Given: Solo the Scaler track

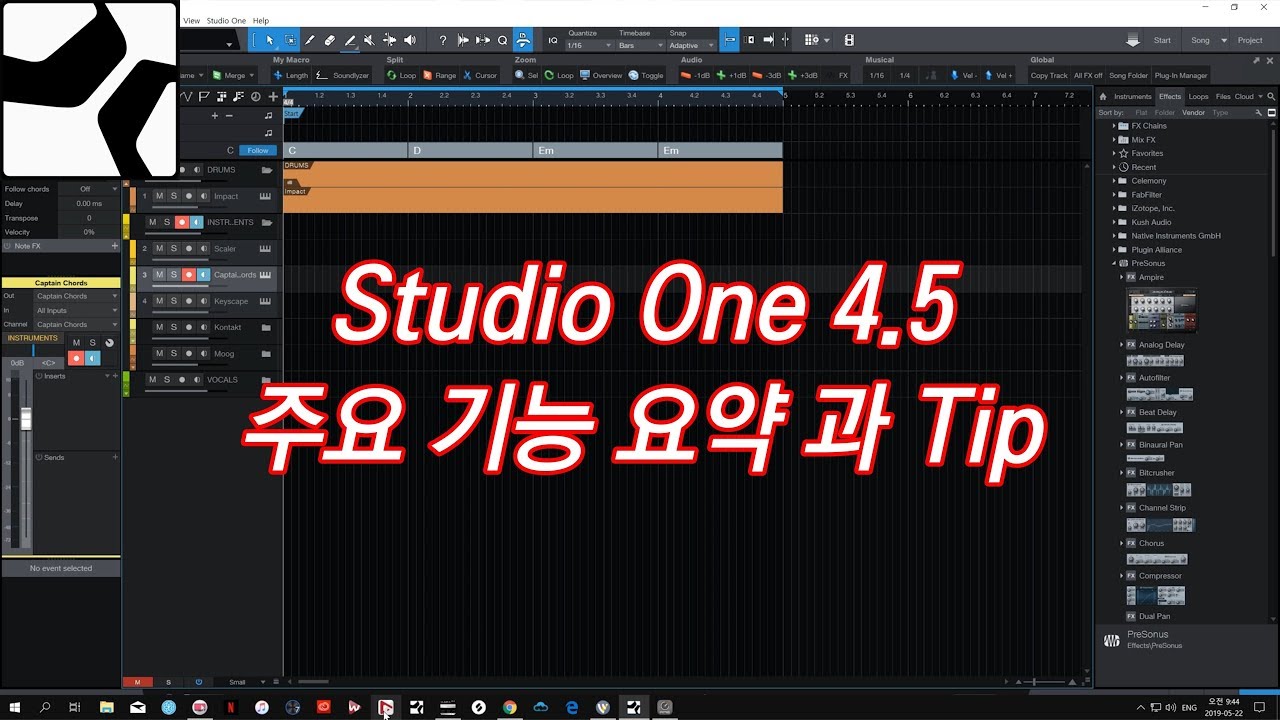Looking at the screenshot, I should pos(174,249).
